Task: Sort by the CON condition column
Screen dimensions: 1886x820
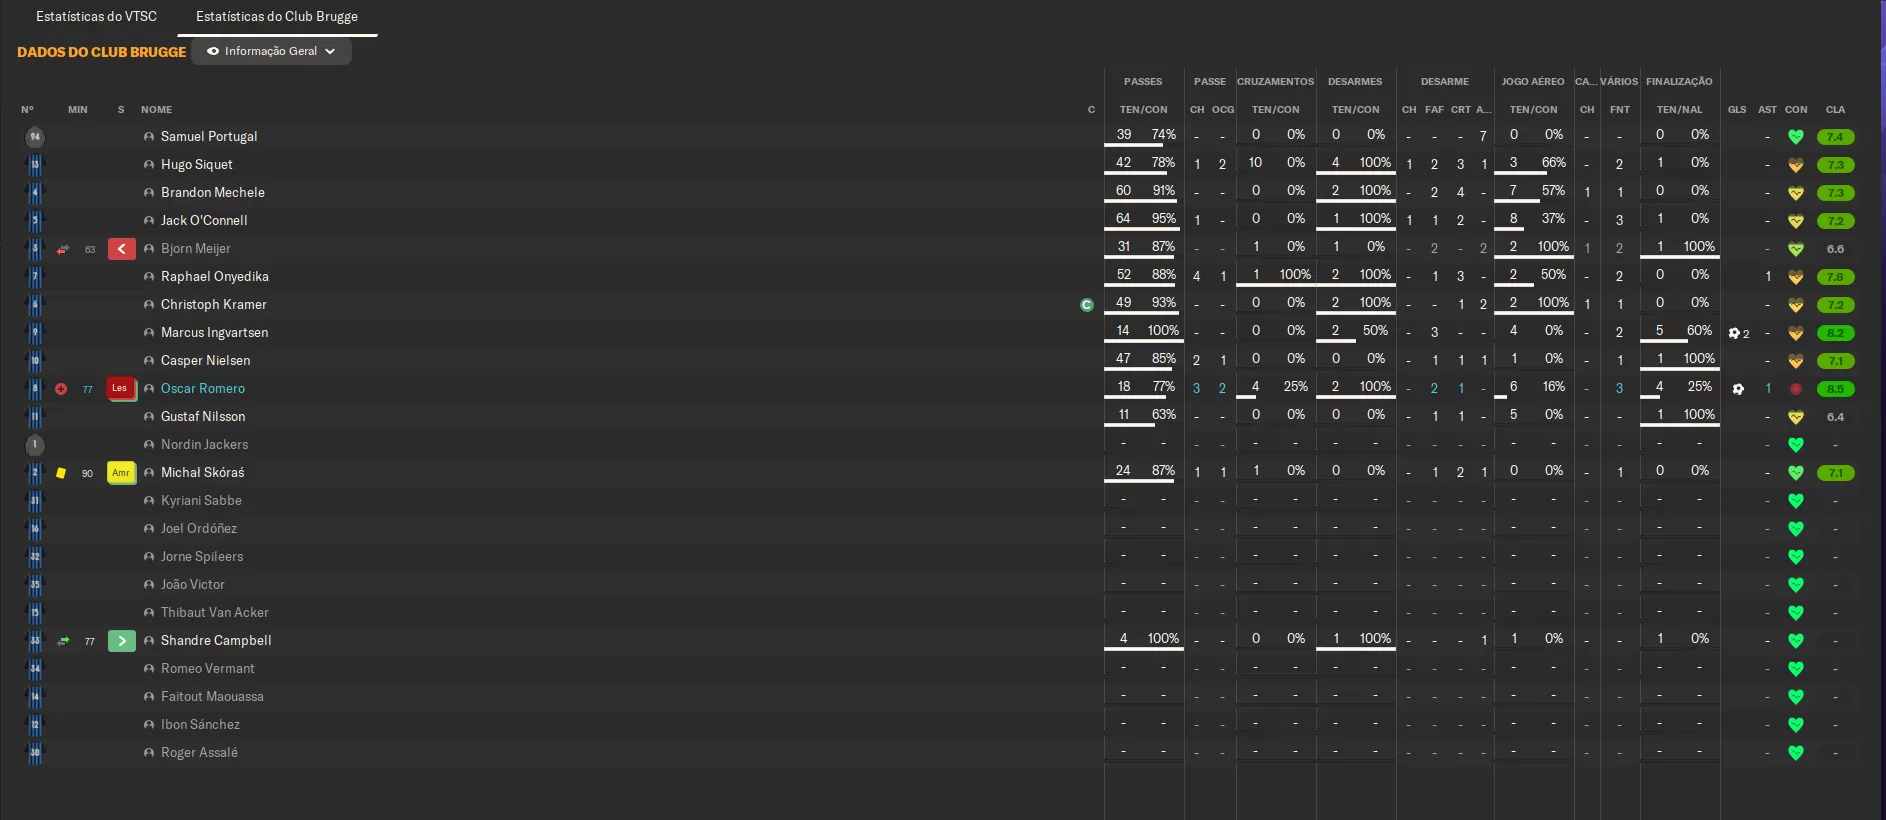Action: [x=1797, y=110]
